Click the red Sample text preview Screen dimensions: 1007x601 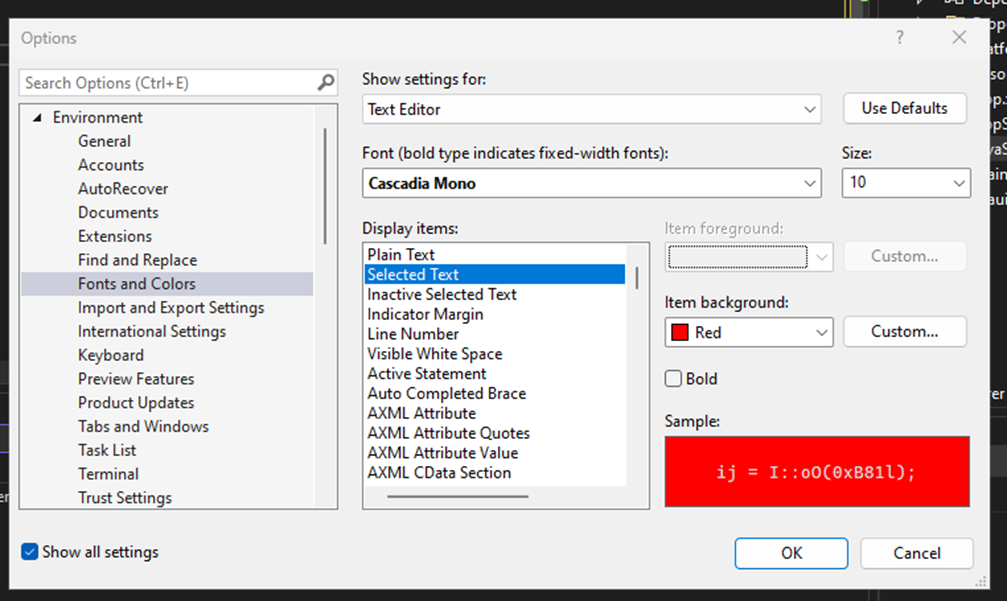816,470
